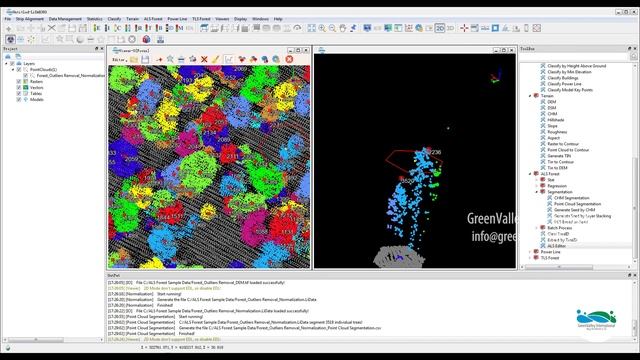The image size is (640, 360).
Task: Expand the Stat group under ALS Forest
Action: (x=537, y=180)
